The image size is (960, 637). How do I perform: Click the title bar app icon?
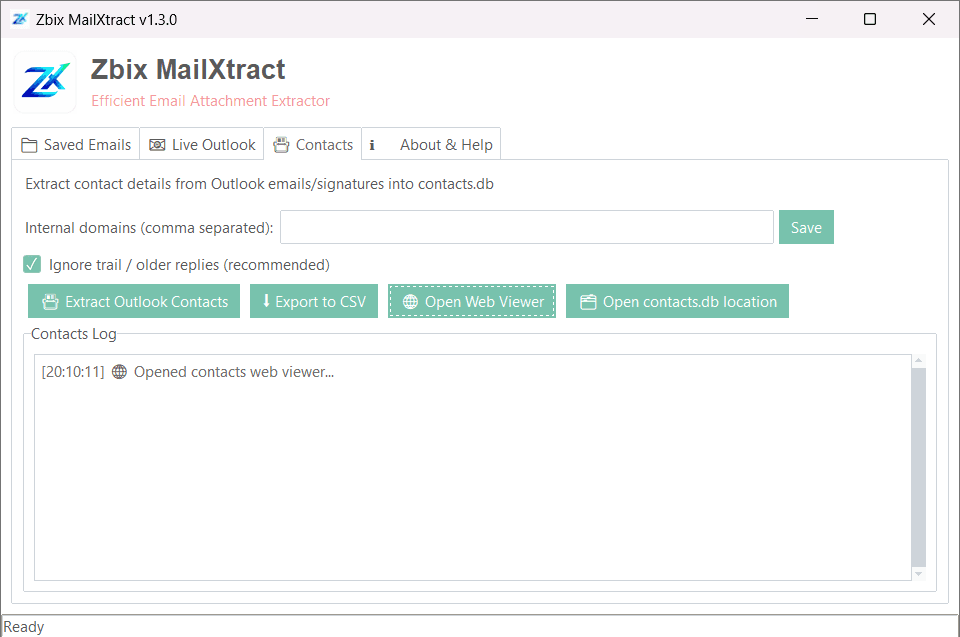tap(20, 20)
